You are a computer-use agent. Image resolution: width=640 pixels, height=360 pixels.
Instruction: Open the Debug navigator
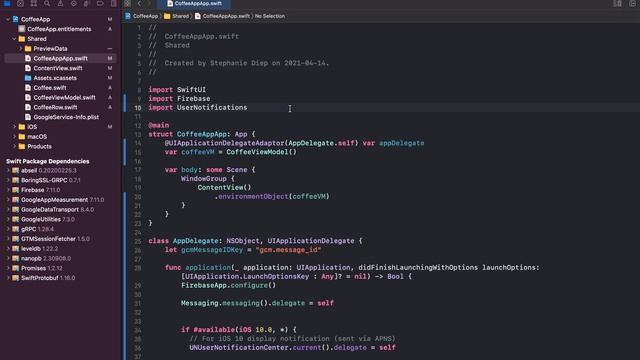[87, 3]
